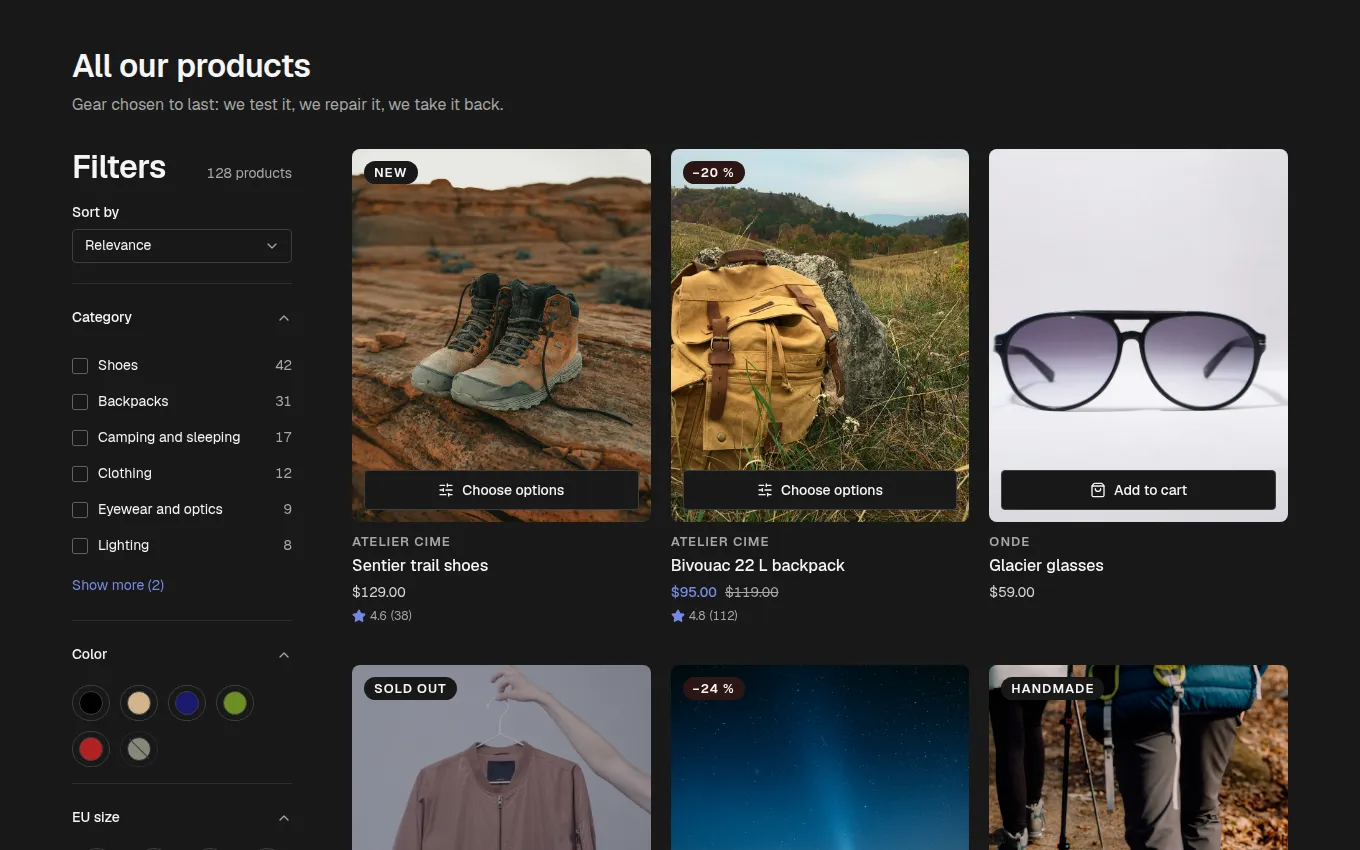Screen dimensions: 1360x850
Task: Click the HANDMADE badge
Action: (1052, 689)
